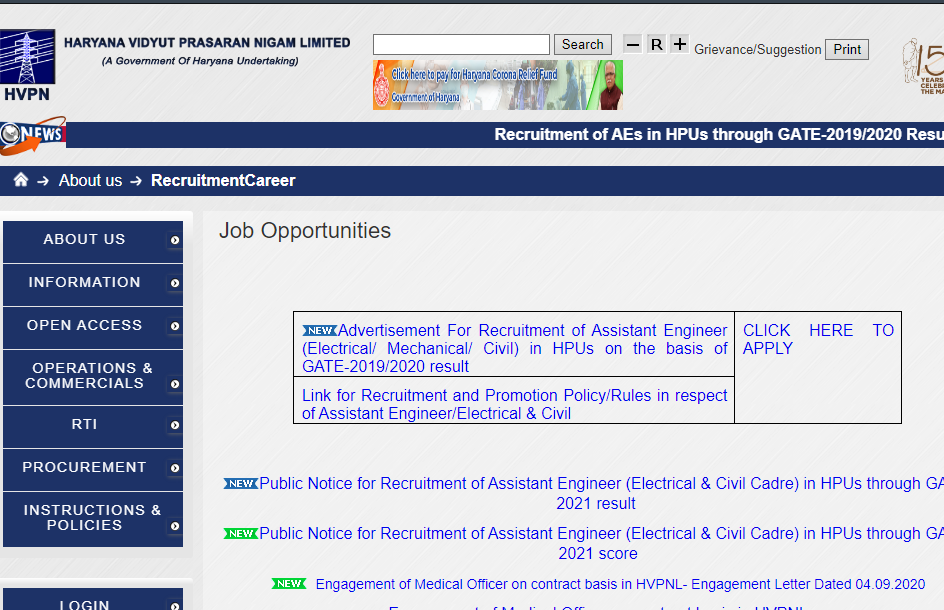
Task: Open the ABOUT US menu item
Action: 93,241
